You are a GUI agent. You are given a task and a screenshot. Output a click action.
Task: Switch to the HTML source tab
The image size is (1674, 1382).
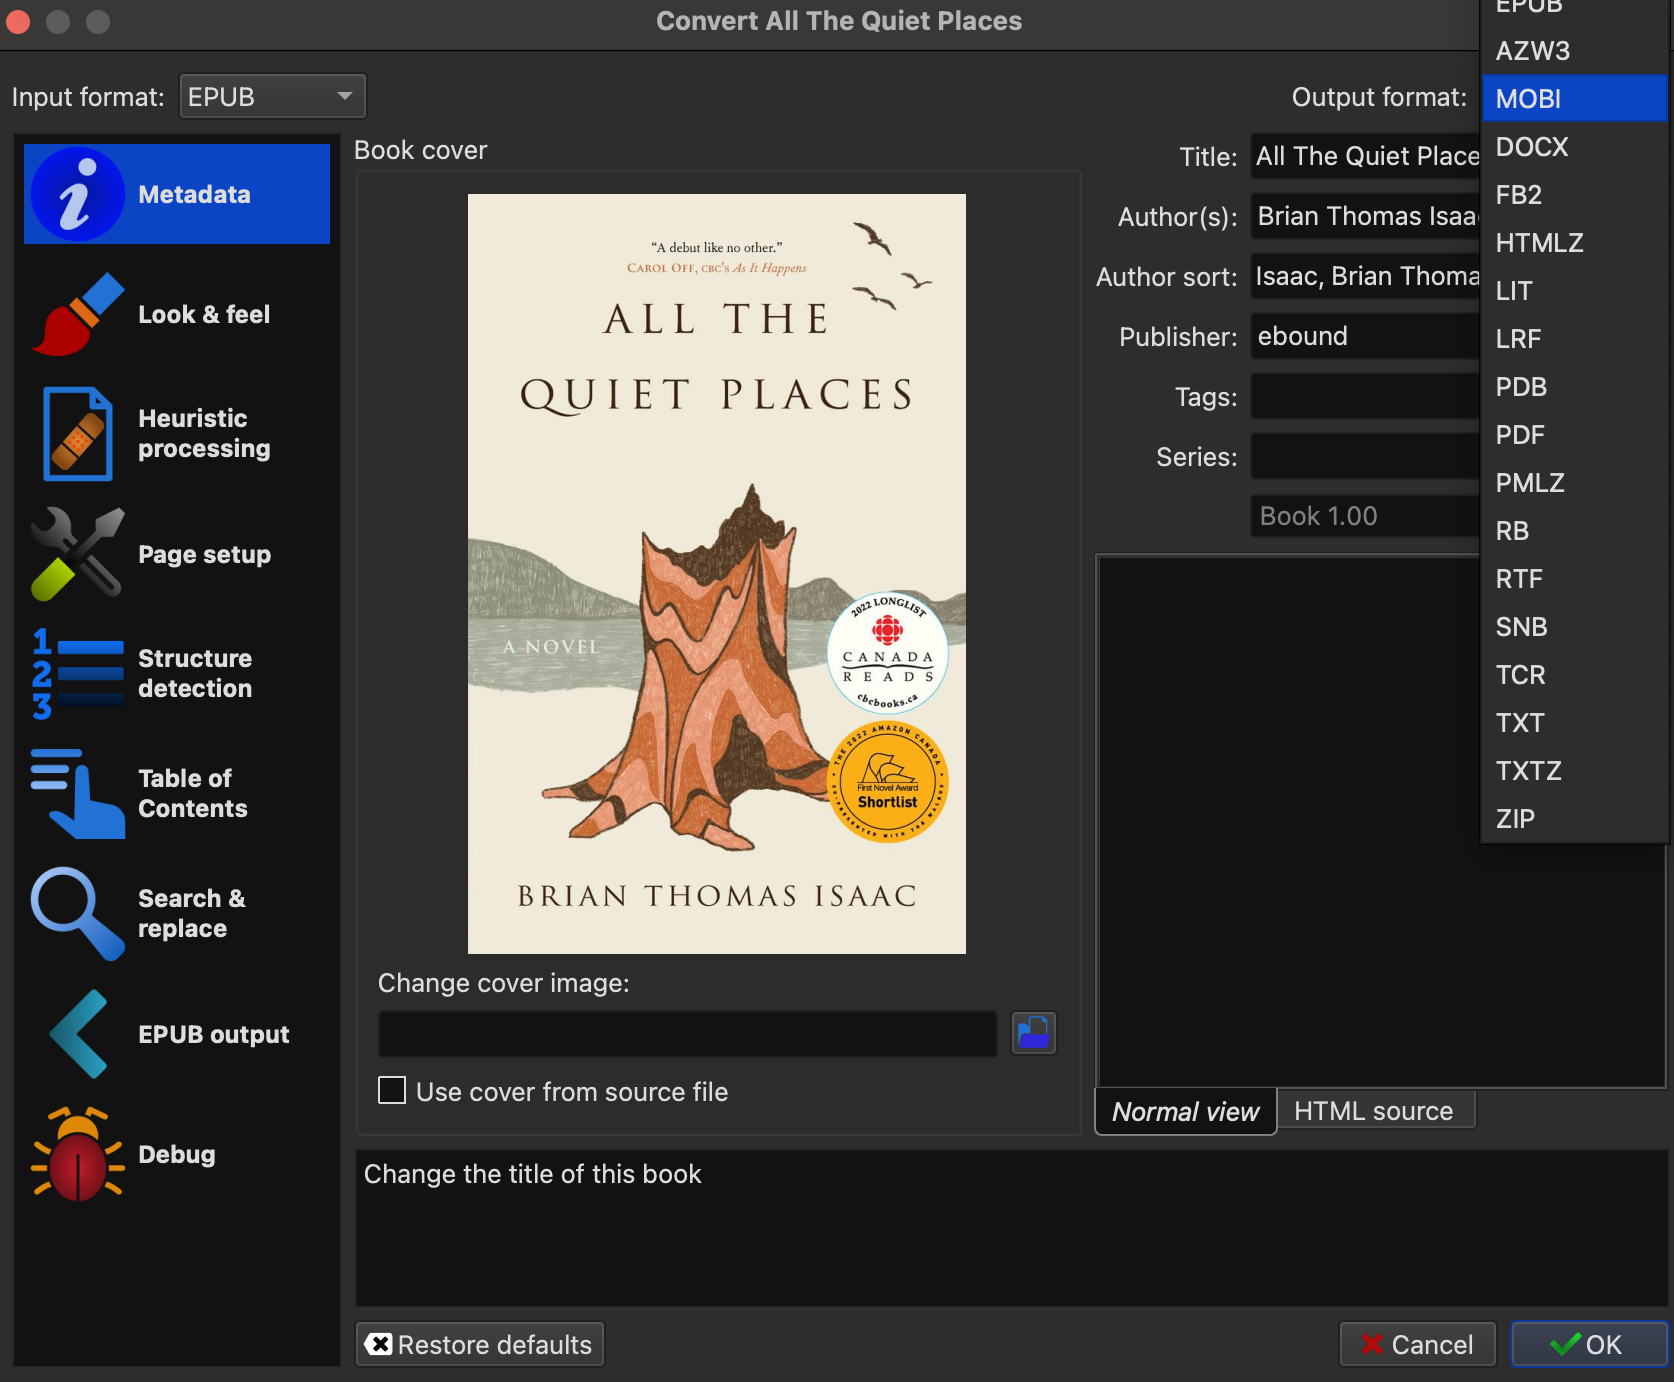(1373, 1111)
